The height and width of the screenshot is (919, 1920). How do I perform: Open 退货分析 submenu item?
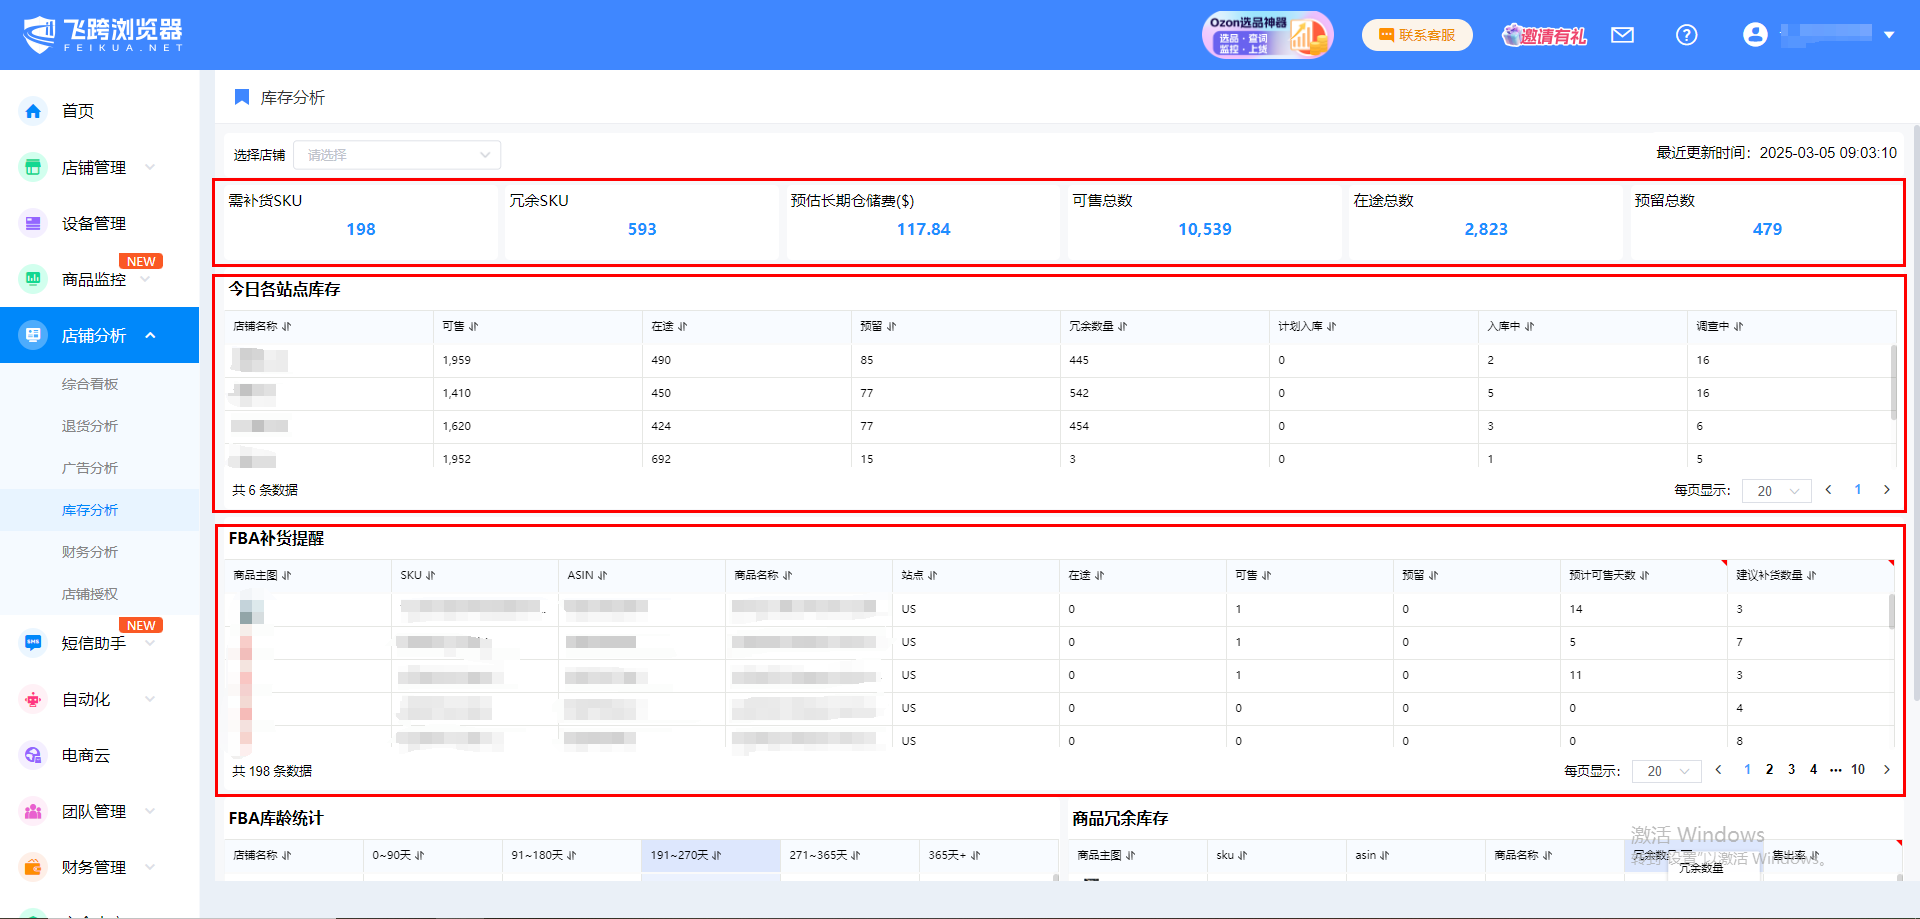click(x=90, y=426)
